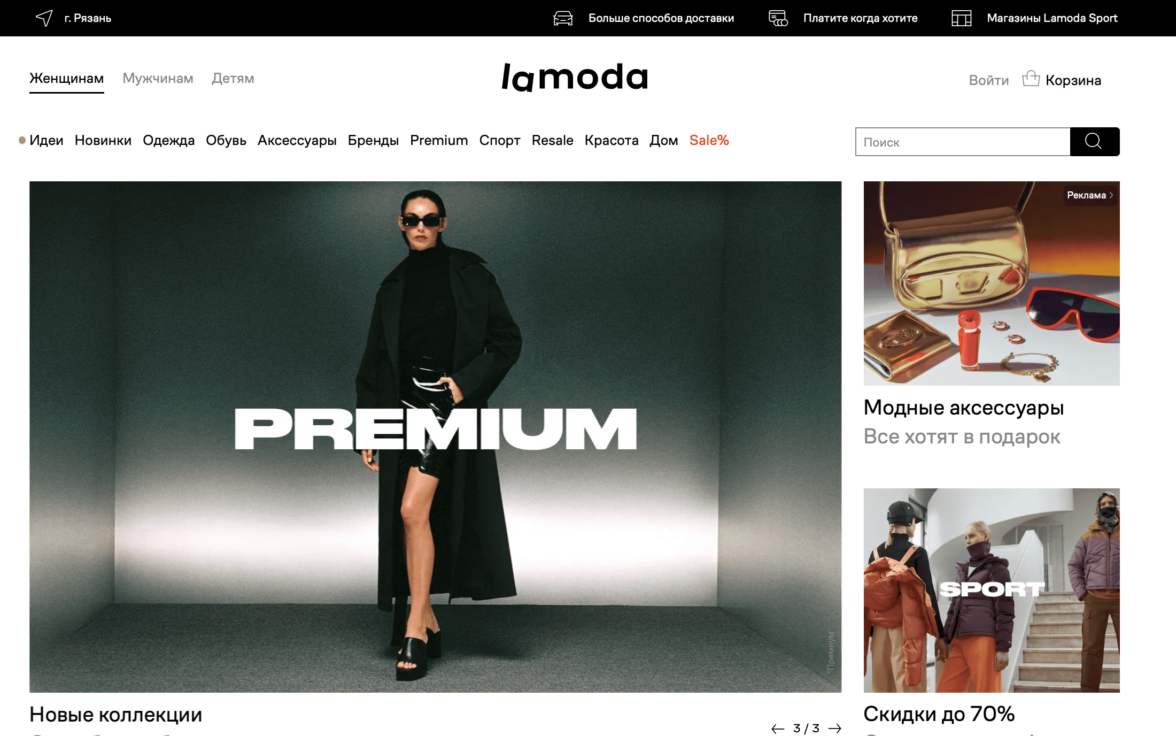Click the location arrow icon near Рязань
The width and height of the screenshot is (1176, 736).
click(x=44, y=18)
